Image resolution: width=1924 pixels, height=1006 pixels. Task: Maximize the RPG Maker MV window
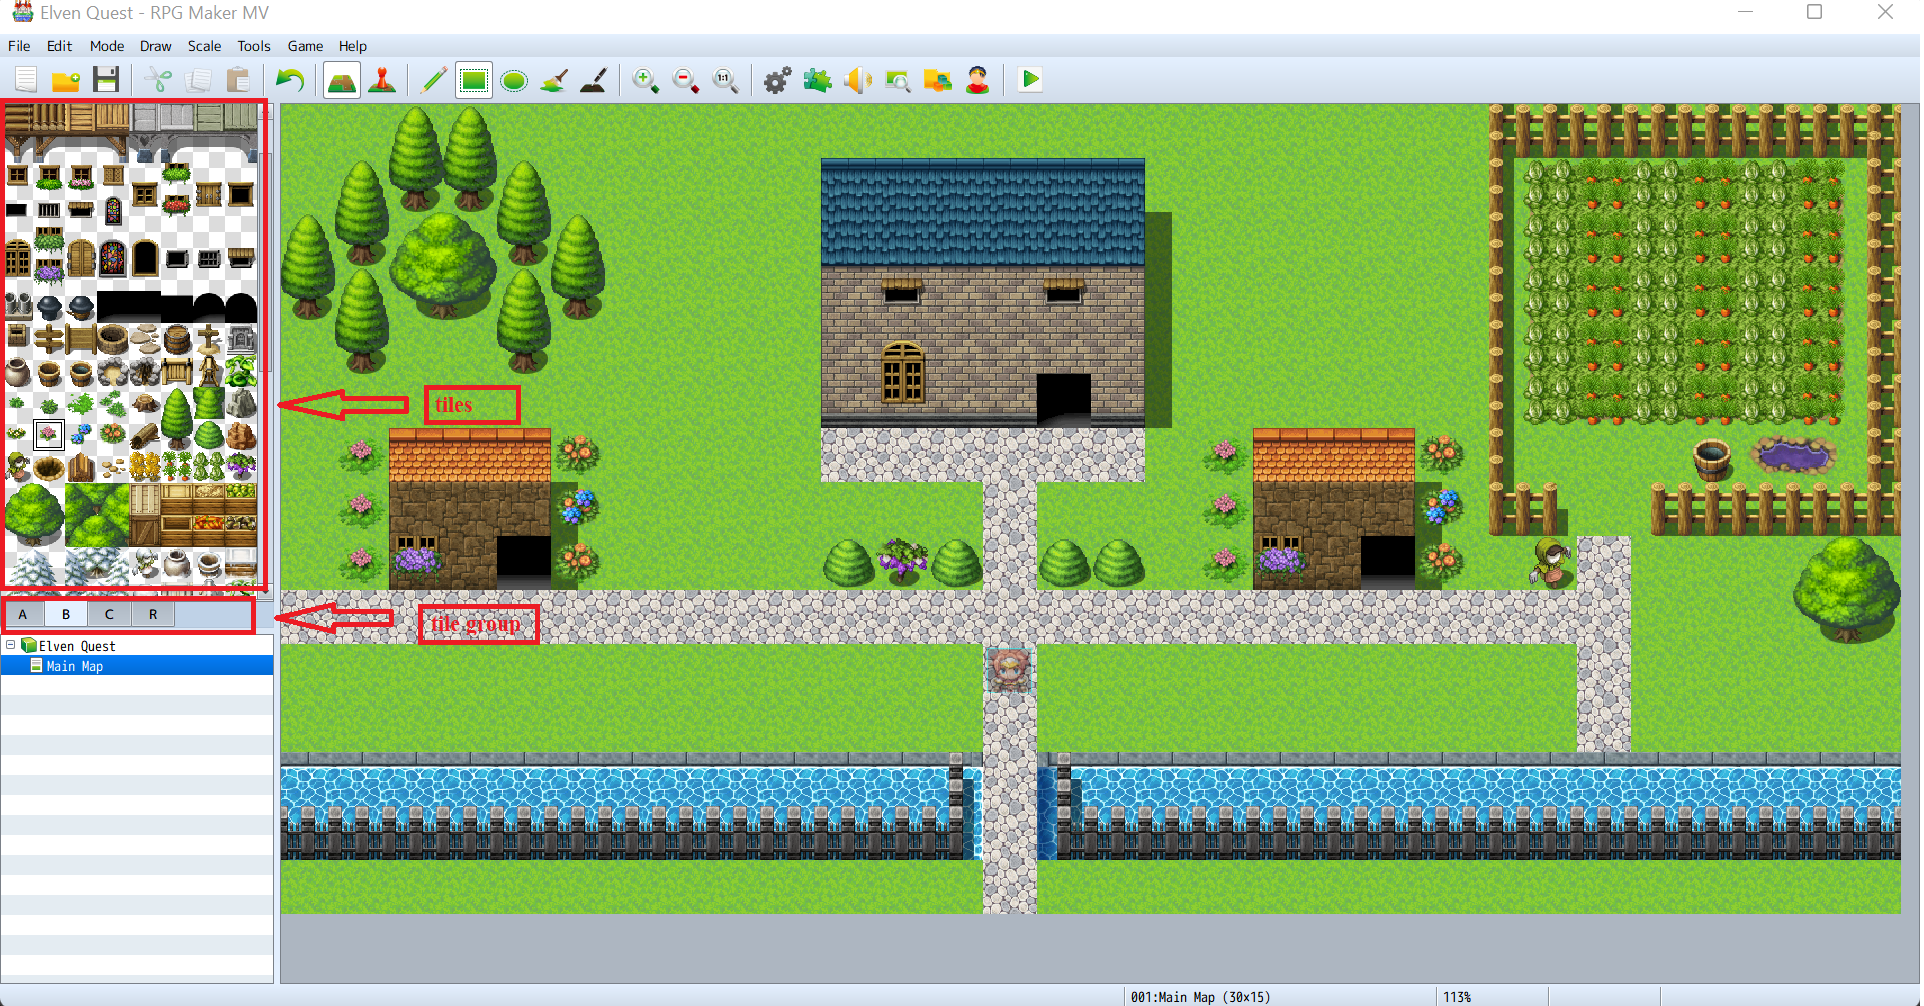click(1814, 12)
